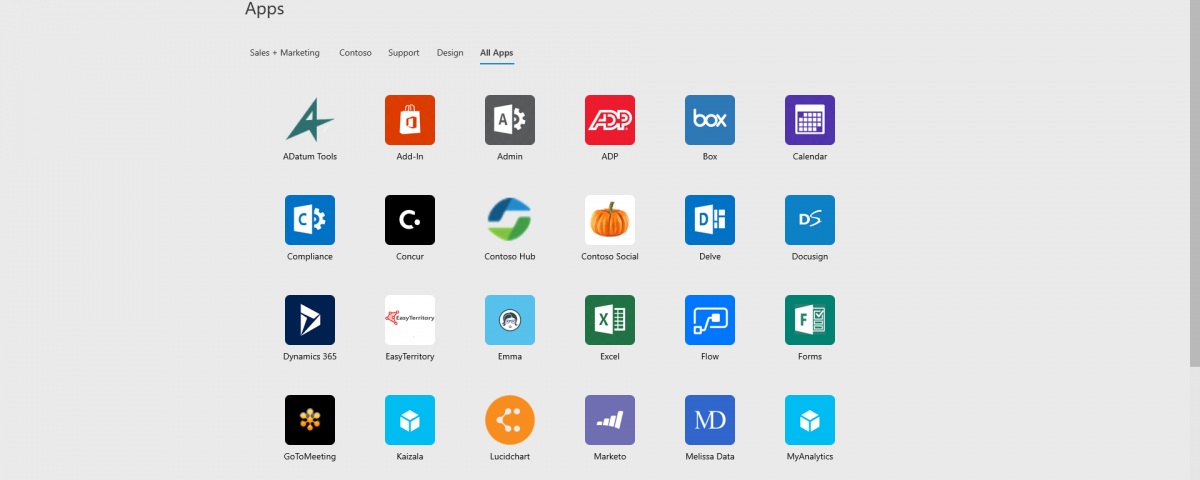Viewport: 1200px width, 480px height.
Task: Launch the Lucidchart app
Action: click(510, 420)
